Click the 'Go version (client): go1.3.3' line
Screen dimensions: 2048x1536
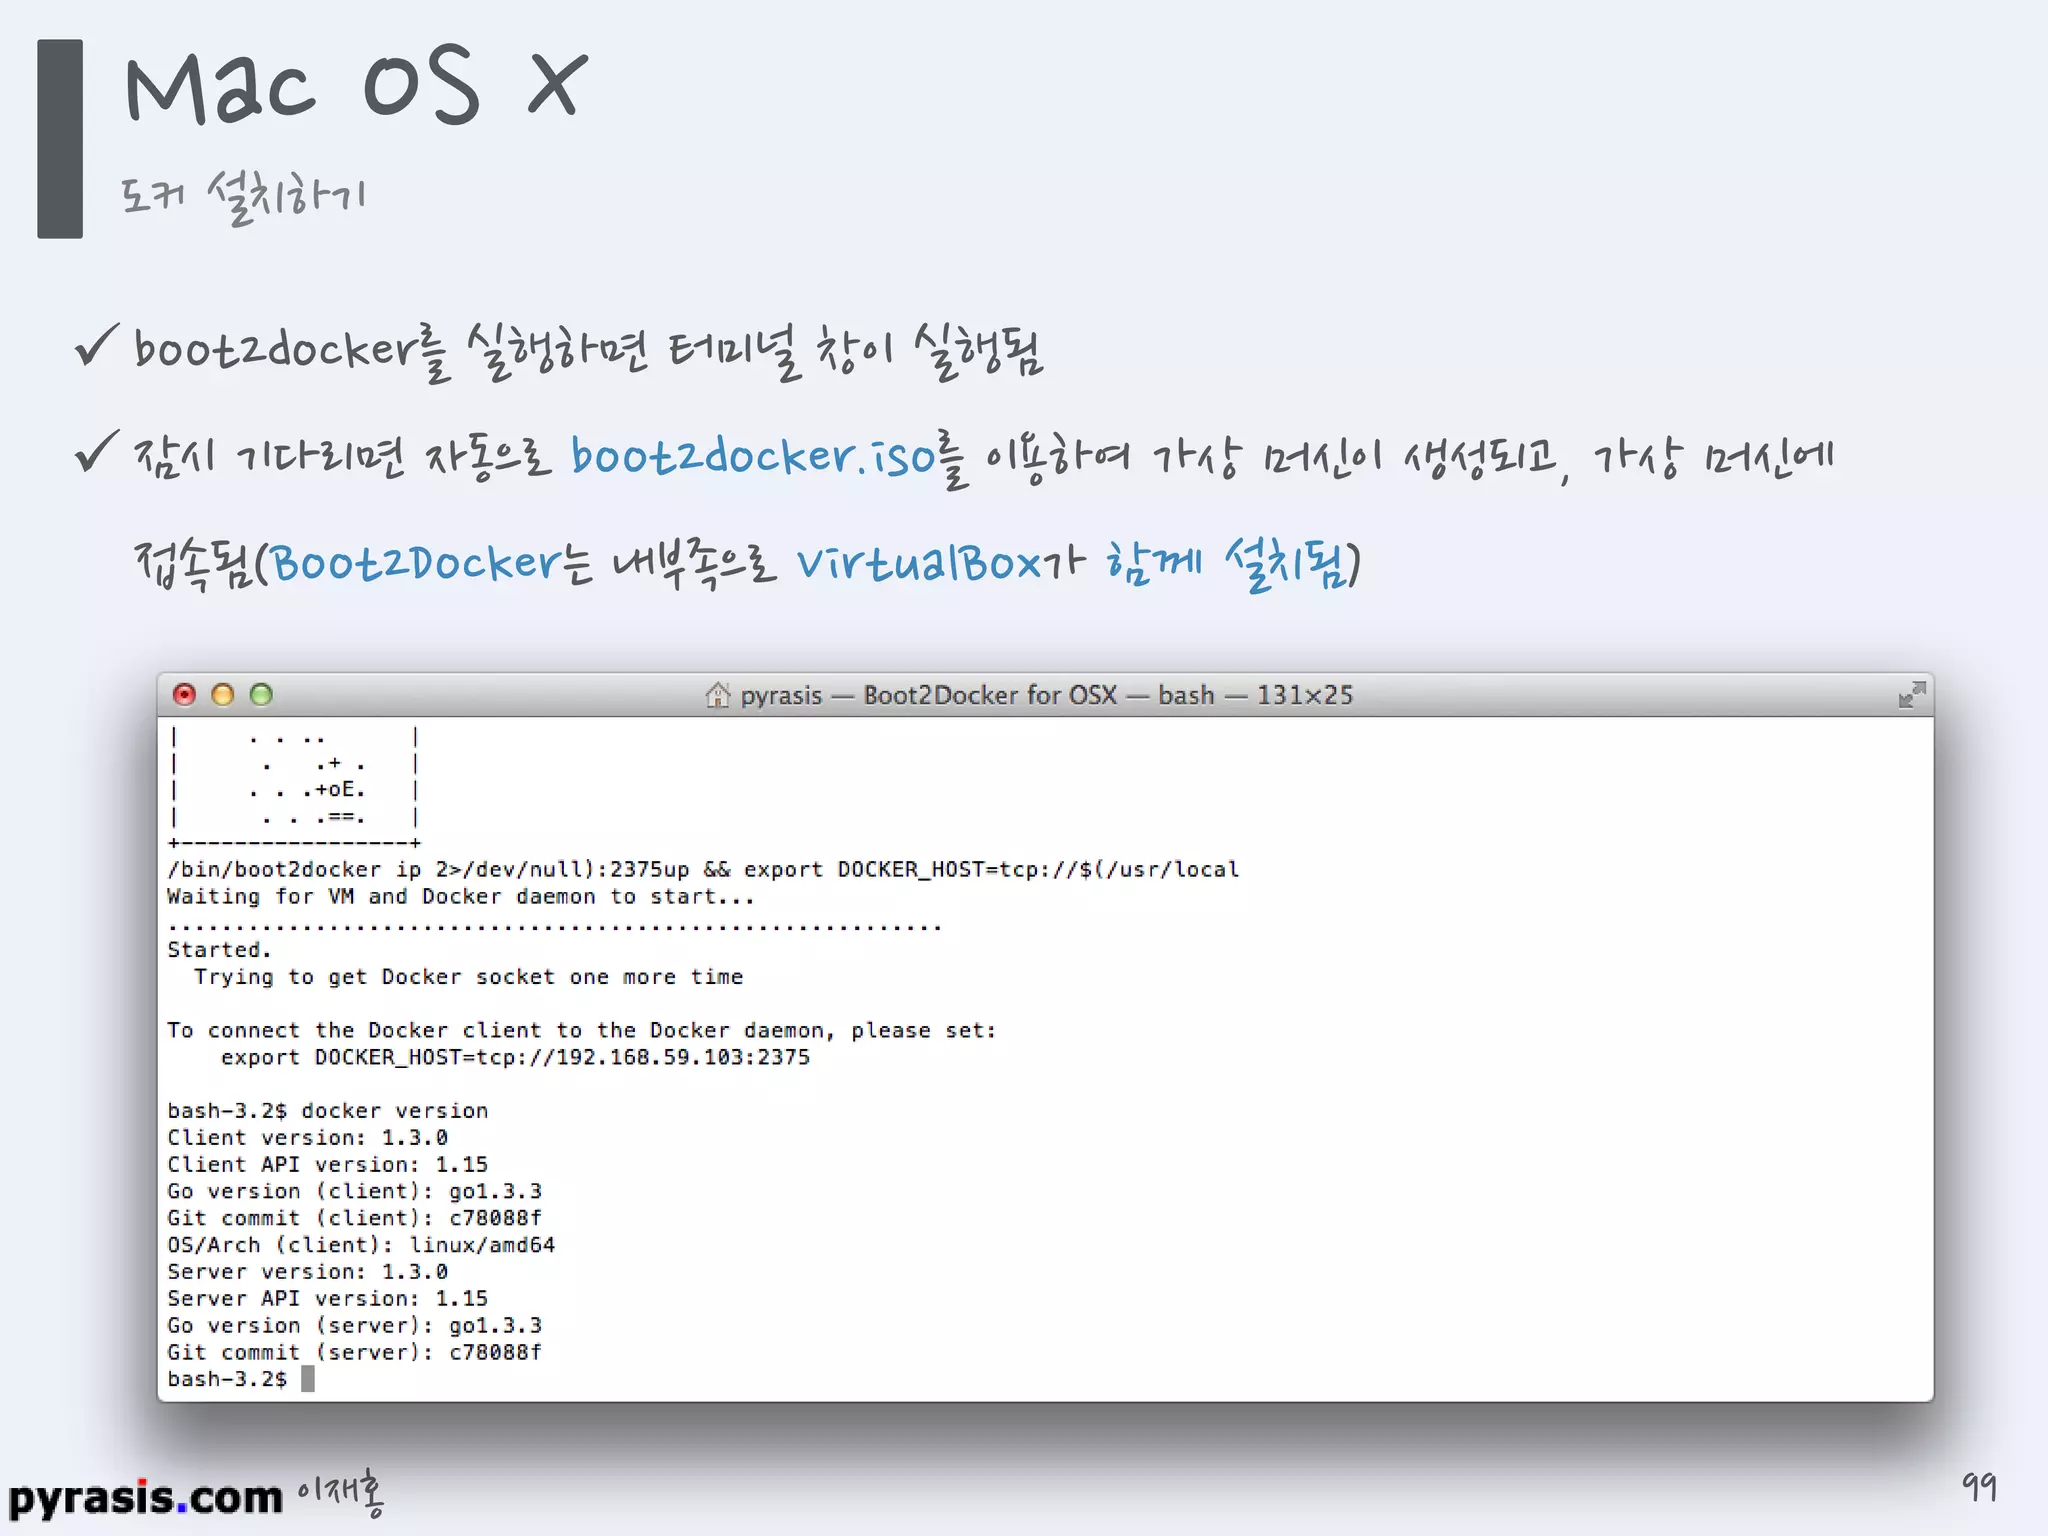click(x=354, y=1192)
